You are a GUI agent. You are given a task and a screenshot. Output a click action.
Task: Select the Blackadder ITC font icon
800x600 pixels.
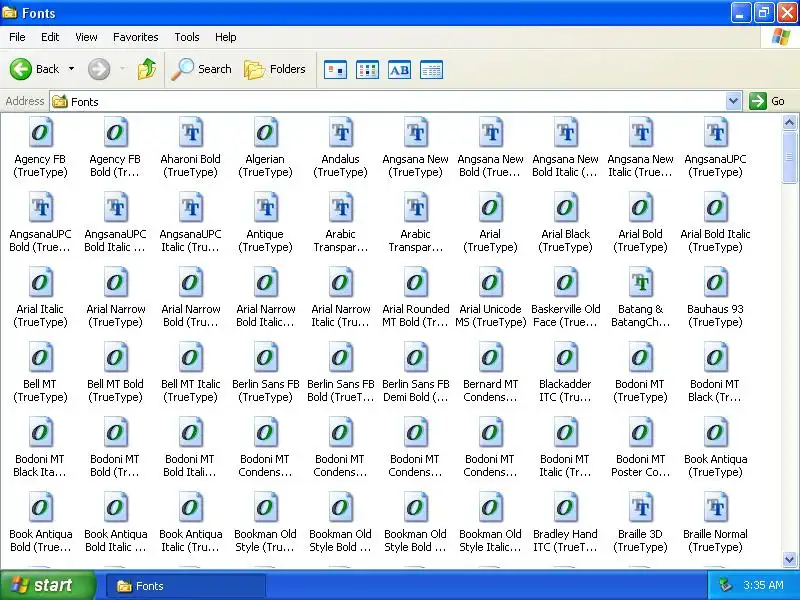pos(565,358)
